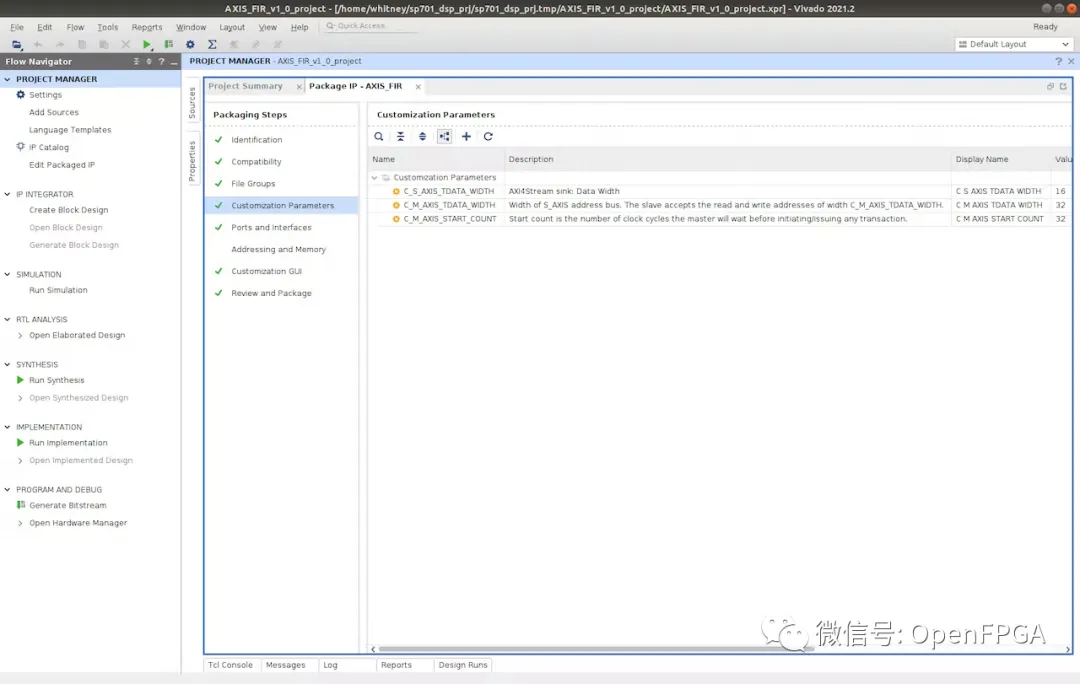Collapse the RTL ANALYSIS section
Image resolution: width=1080 pixels, height=684 pixels.
(8, 320)
